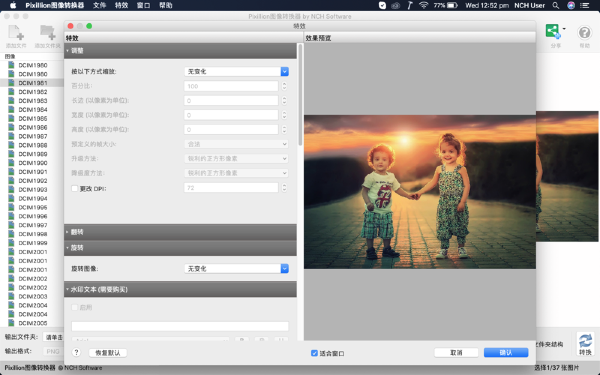Image resolution: width=600 pixels, height=375 pixels.
Task: Click the watermark text input field
Action: click(180, 326)
